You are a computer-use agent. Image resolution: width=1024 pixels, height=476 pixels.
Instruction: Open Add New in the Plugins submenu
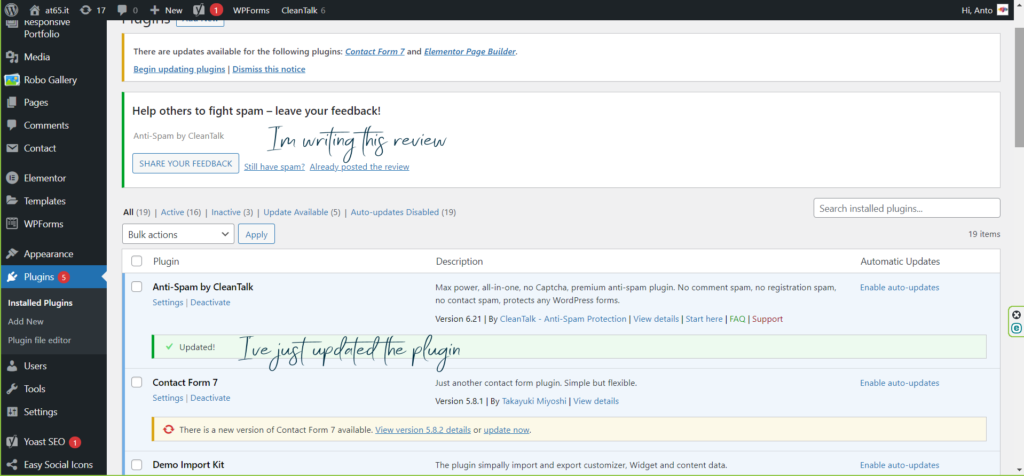coord(26,321)
